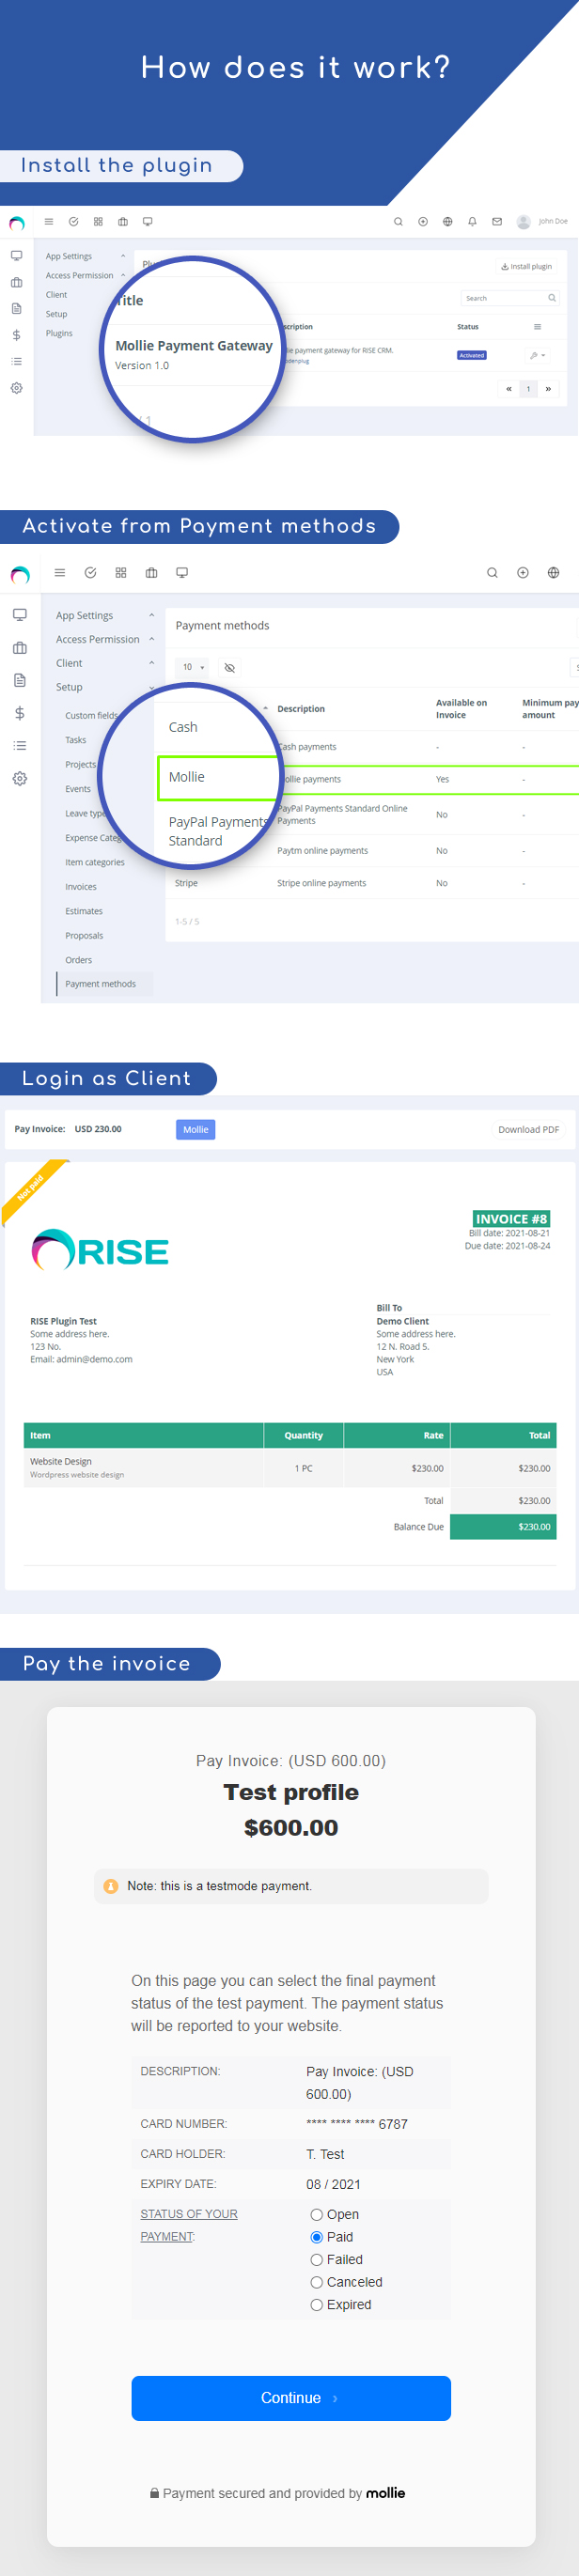Open grid icon in Payment methods screenshot top bar
The height and width of the screenshot is (2576, 579).
pos(121,573)
